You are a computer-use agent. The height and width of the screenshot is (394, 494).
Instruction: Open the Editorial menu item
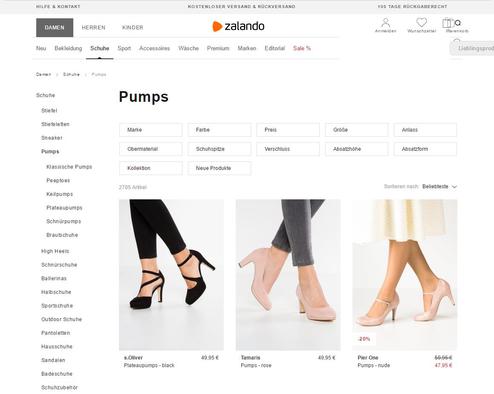275,48
